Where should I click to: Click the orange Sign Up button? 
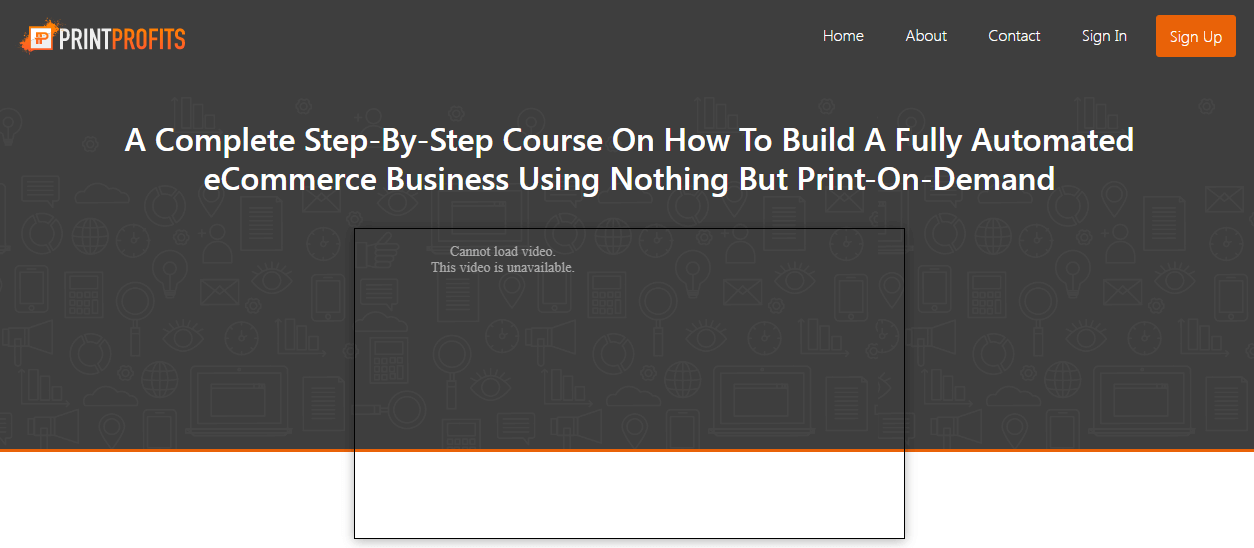[1196, 36]
